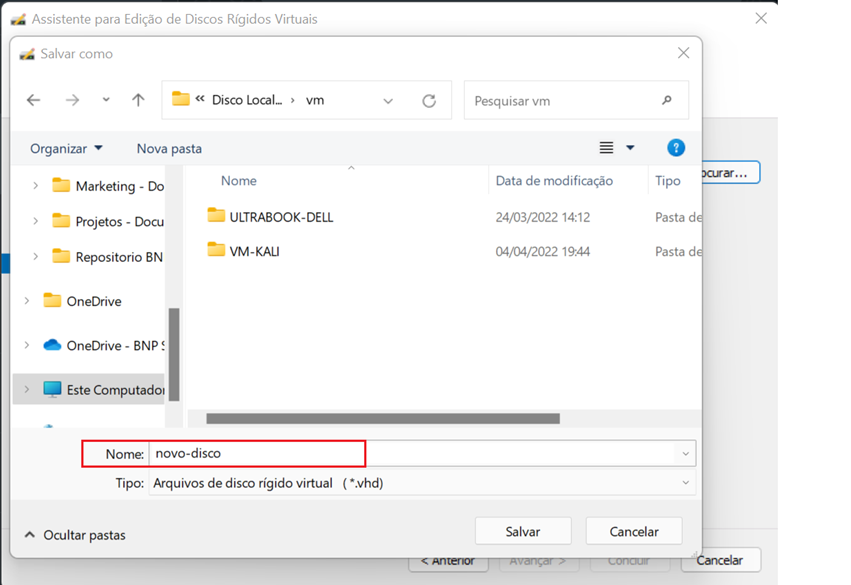
Task: Expand the Marketing folder node
Action: coord(36,186)
